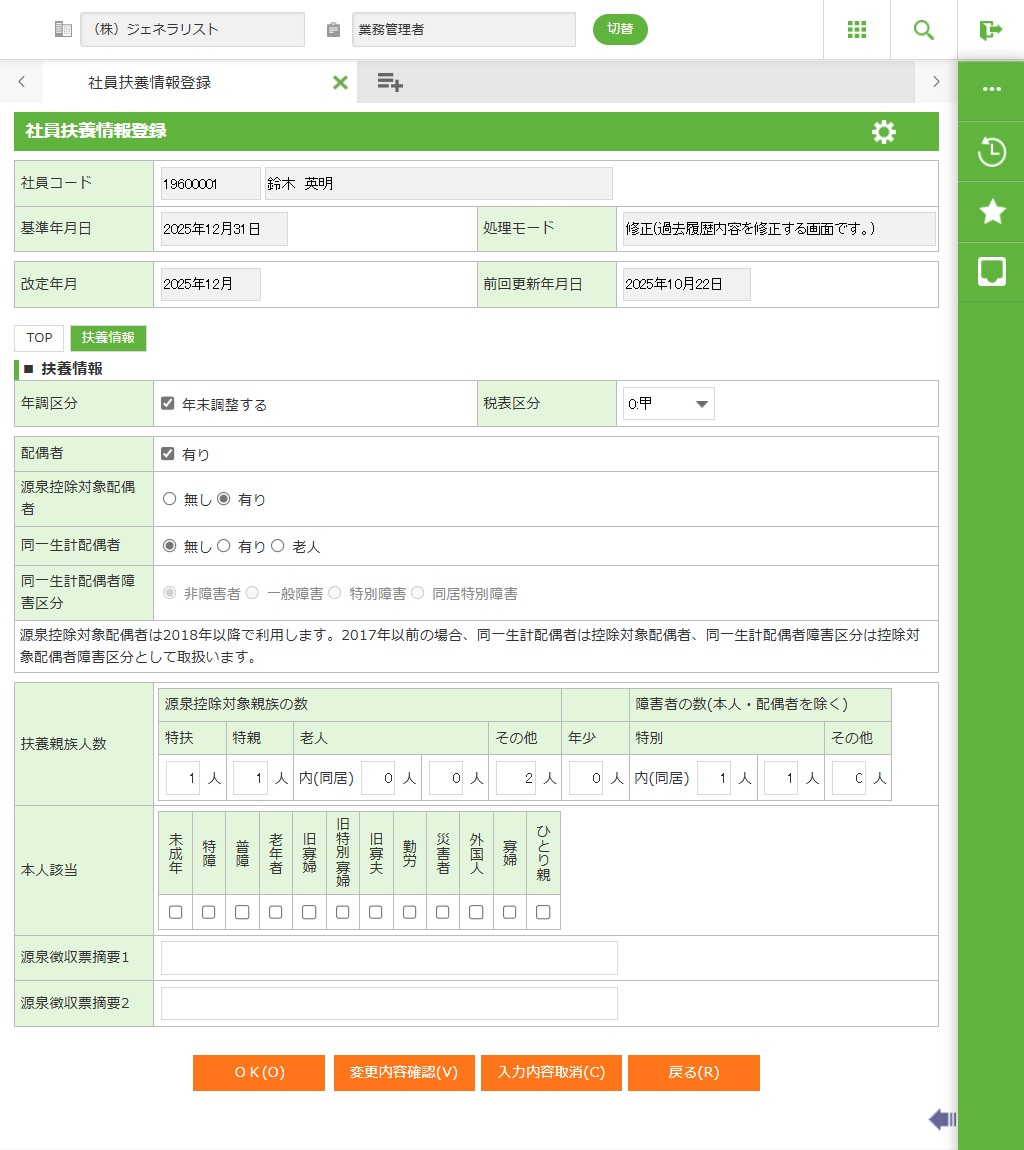Image resolution: width=1024 pixels, height=1150 pixels.
Task: Click the logout door icon
Action: [x=991, y=30]
